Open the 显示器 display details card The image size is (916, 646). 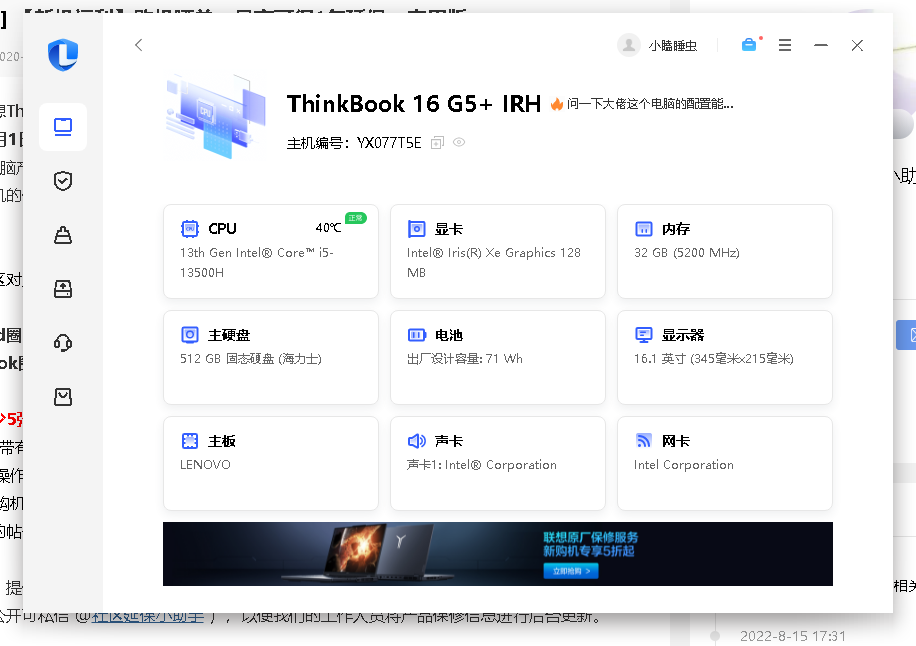(724, 357)
